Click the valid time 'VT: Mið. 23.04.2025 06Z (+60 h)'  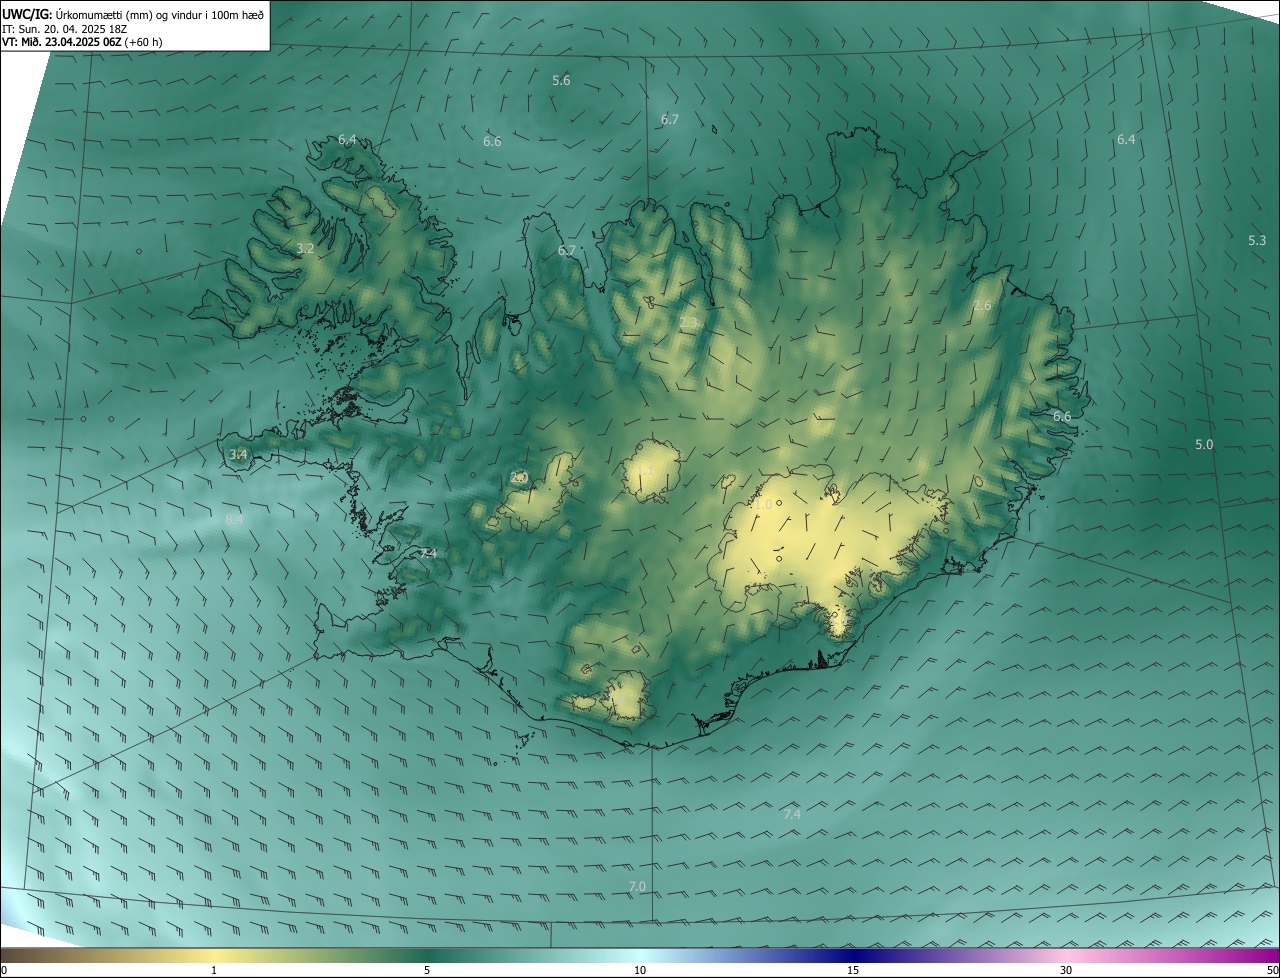tap(82, 41)
